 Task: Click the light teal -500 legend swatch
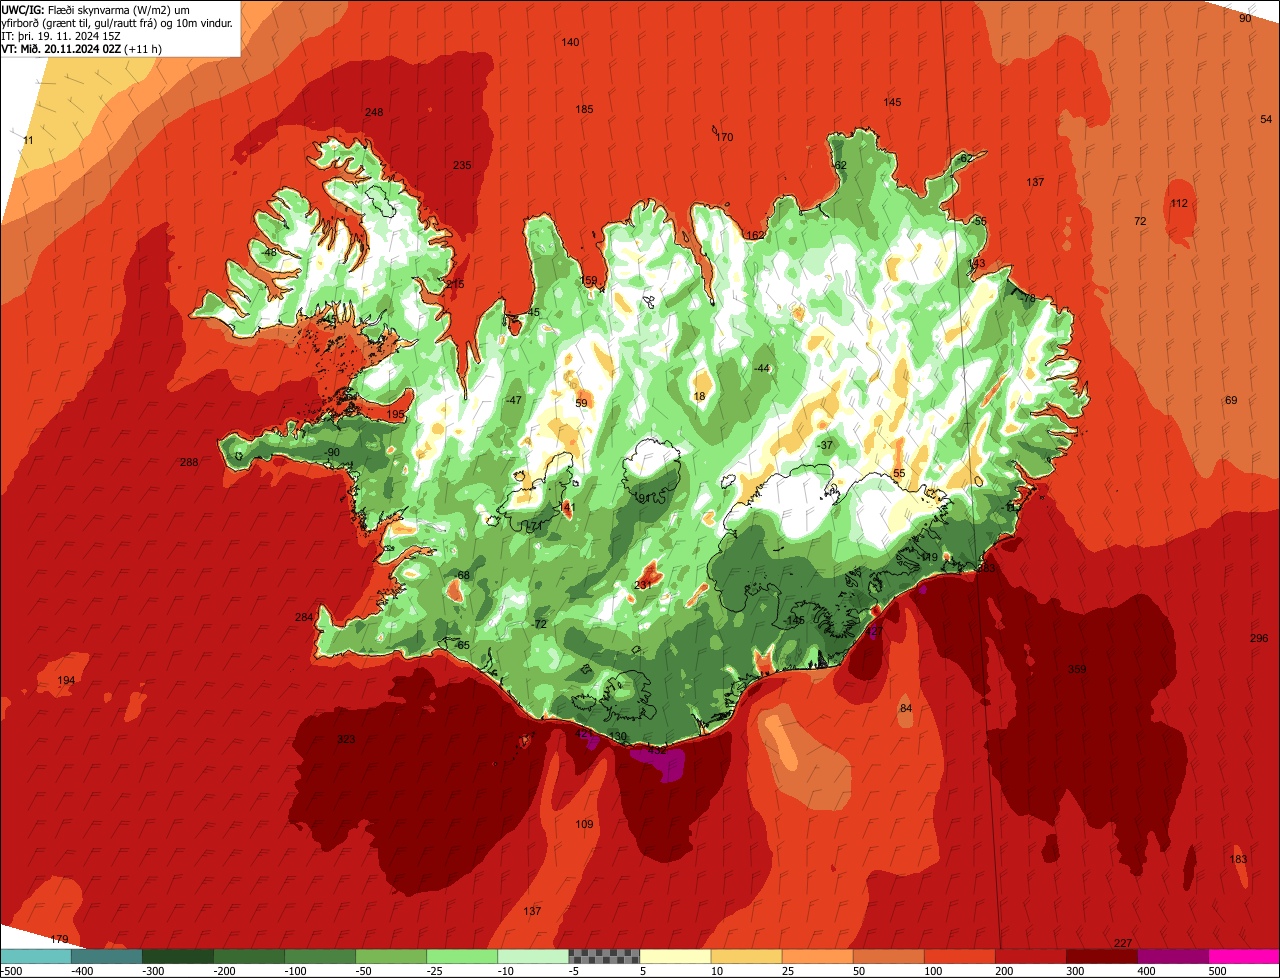point(36,956)
